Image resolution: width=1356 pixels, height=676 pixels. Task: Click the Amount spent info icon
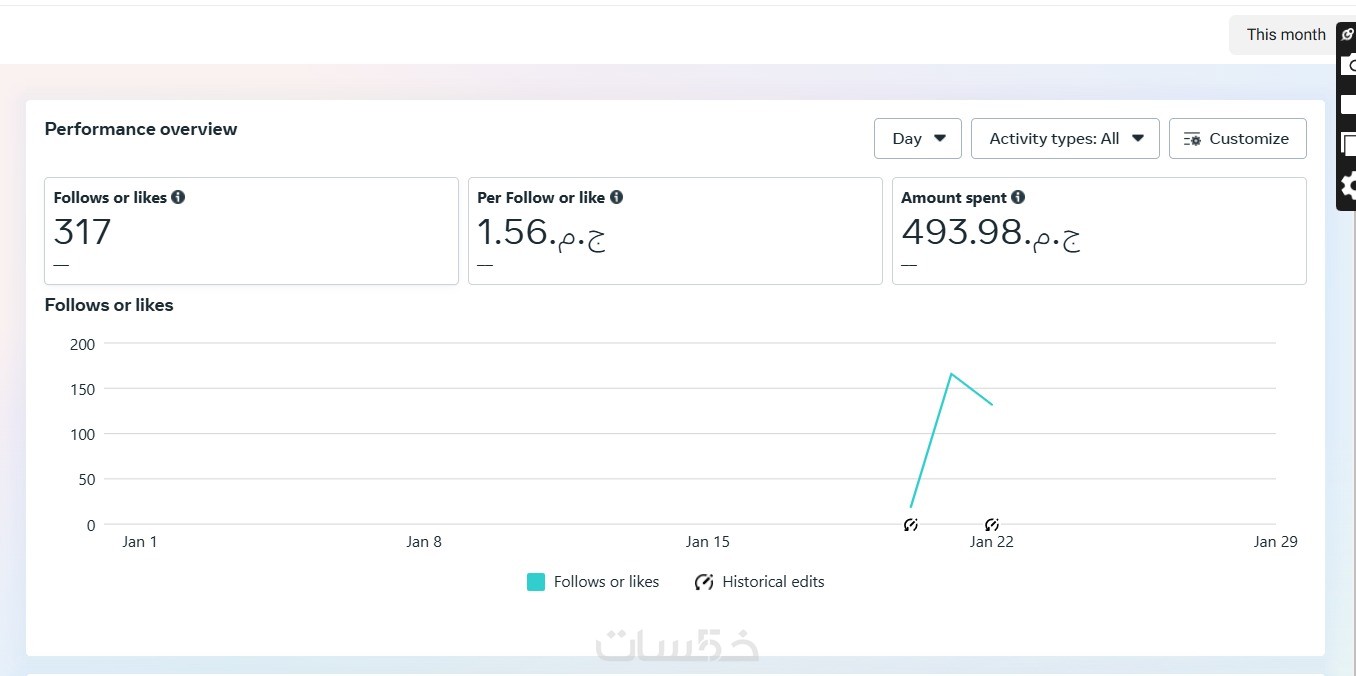click(1018, 197)
